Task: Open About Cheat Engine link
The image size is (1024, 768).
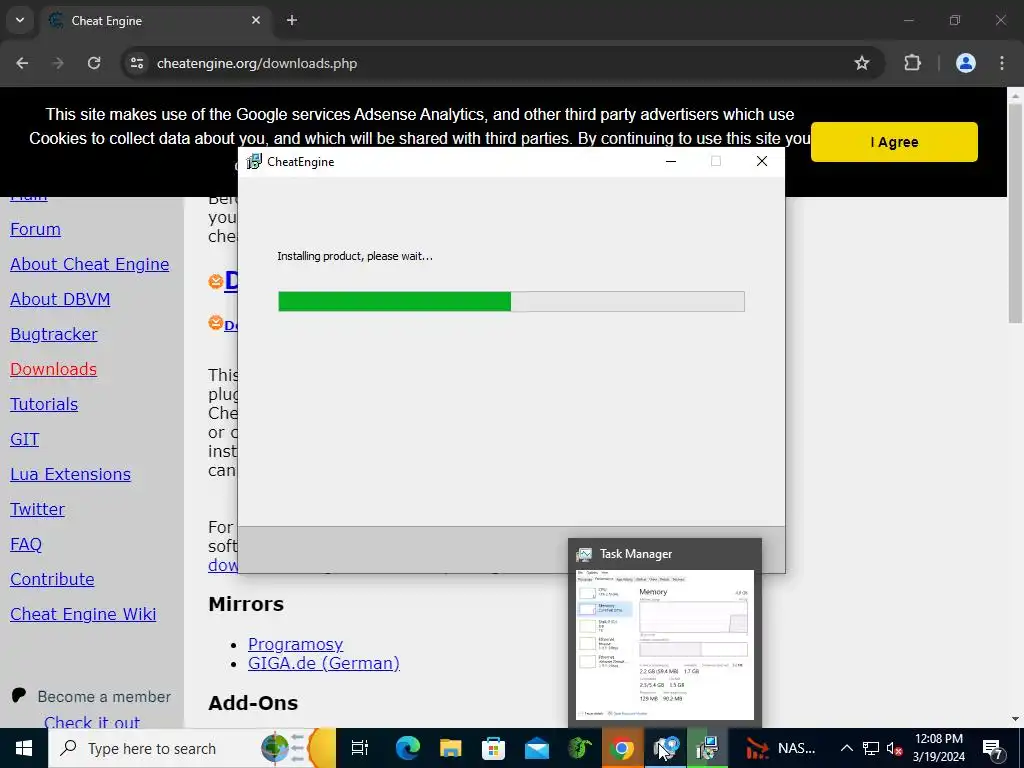Action: (x=89, y=264)
